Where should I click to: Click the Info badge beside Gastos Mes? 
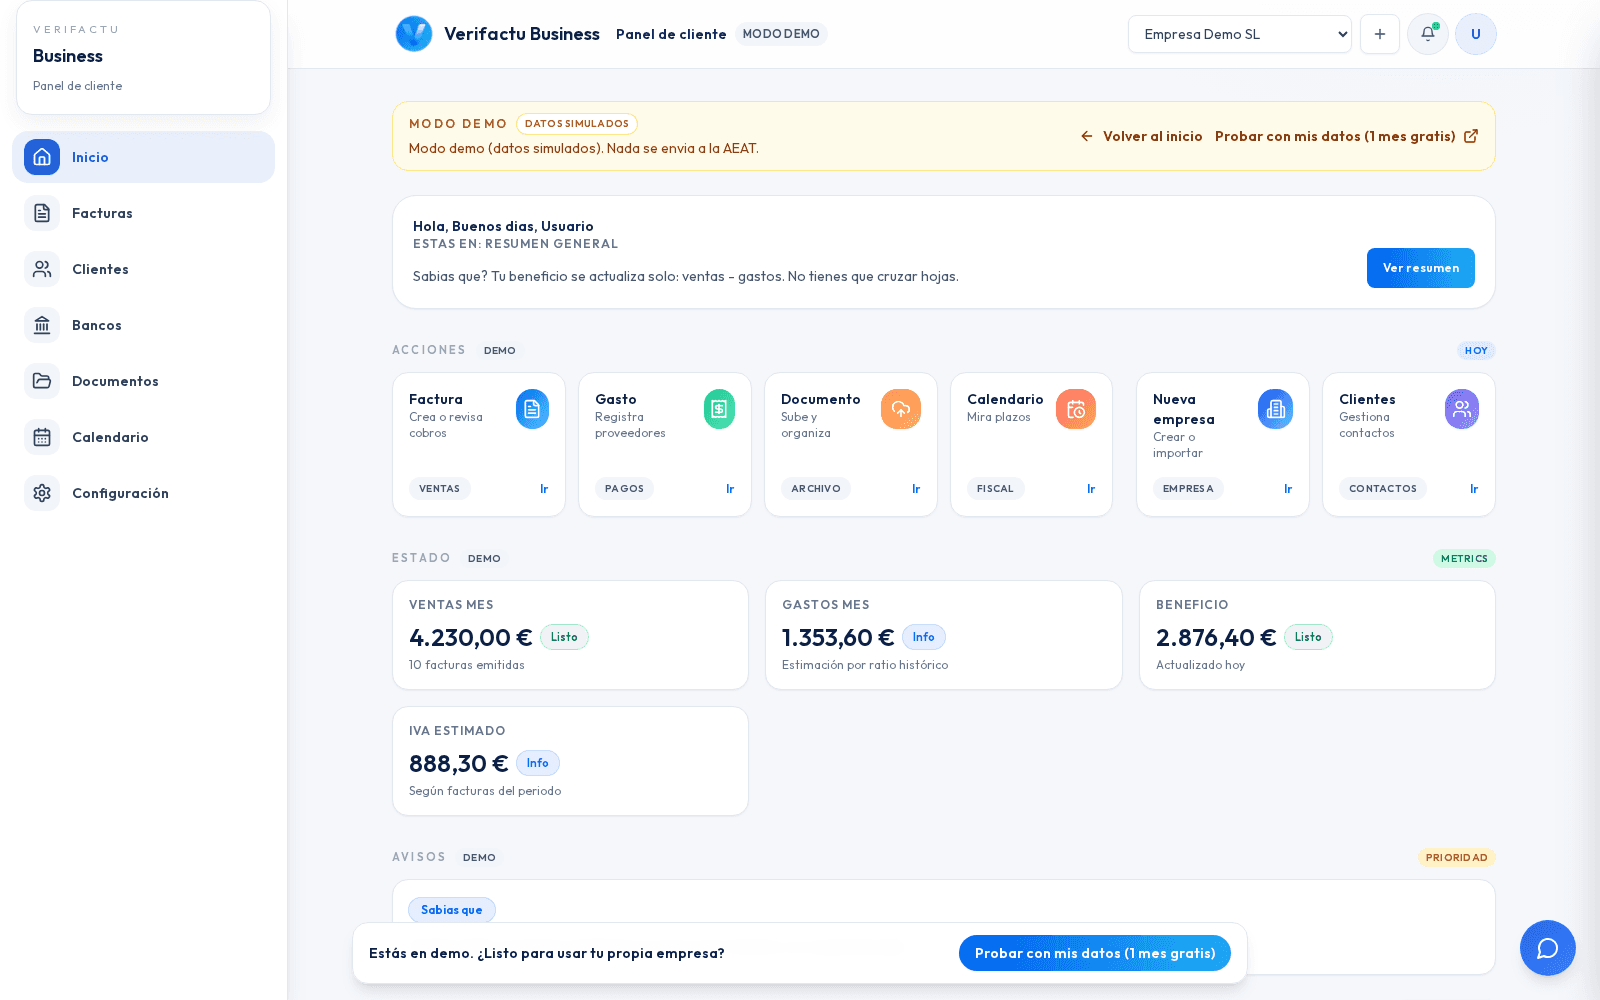pyautogui.click(x=923, y=637)
